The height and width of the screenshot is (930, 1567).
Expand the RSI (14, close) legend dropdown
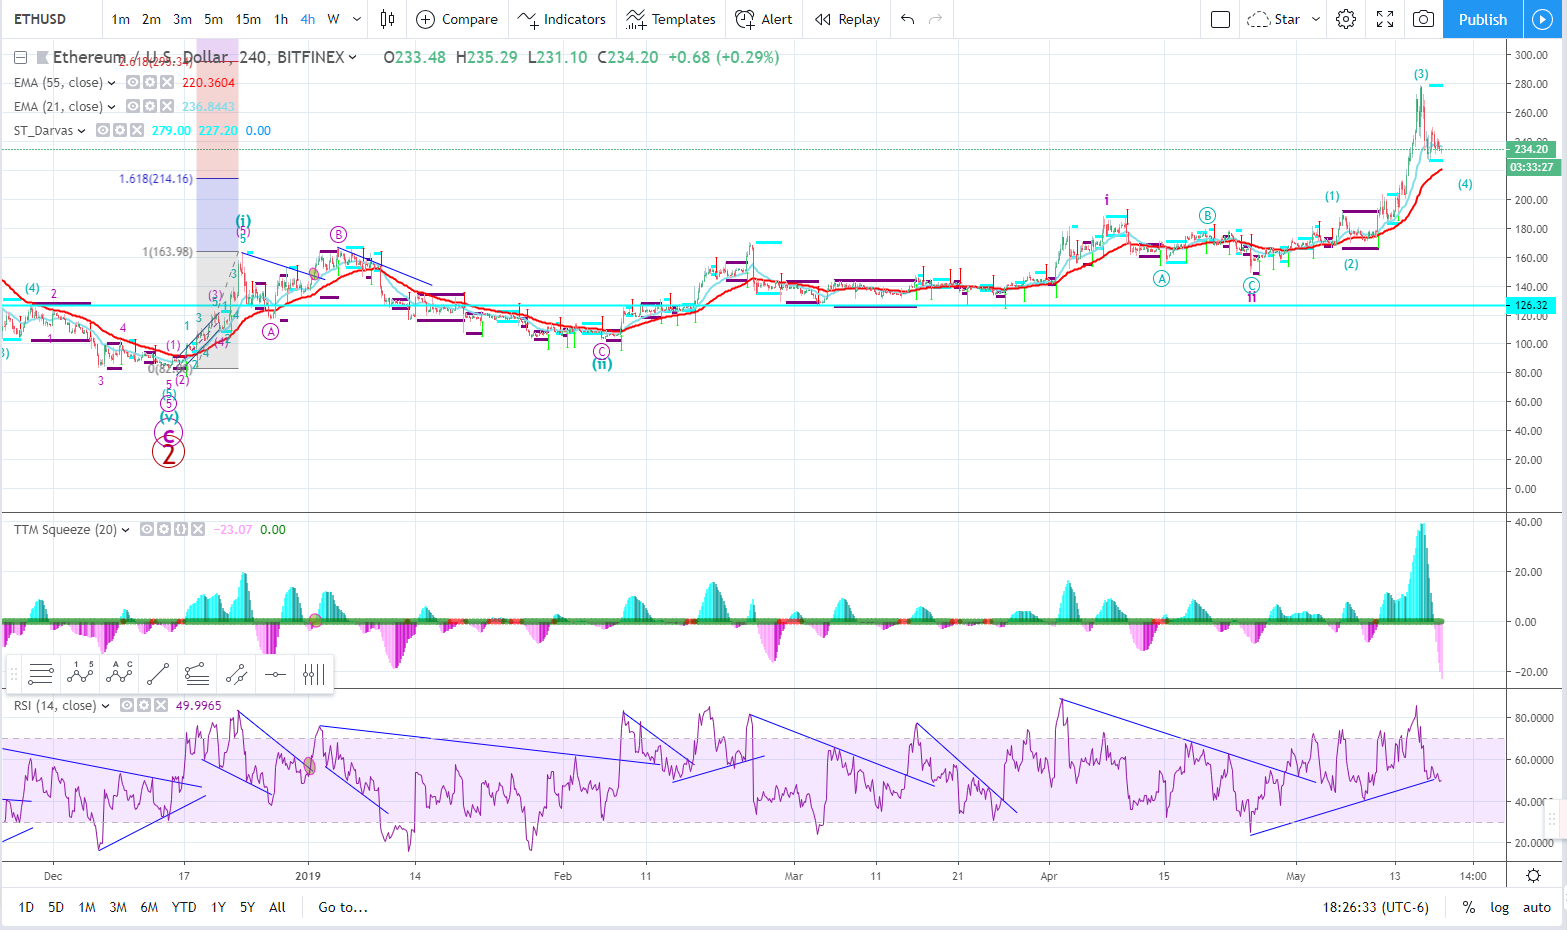(105, 706)
